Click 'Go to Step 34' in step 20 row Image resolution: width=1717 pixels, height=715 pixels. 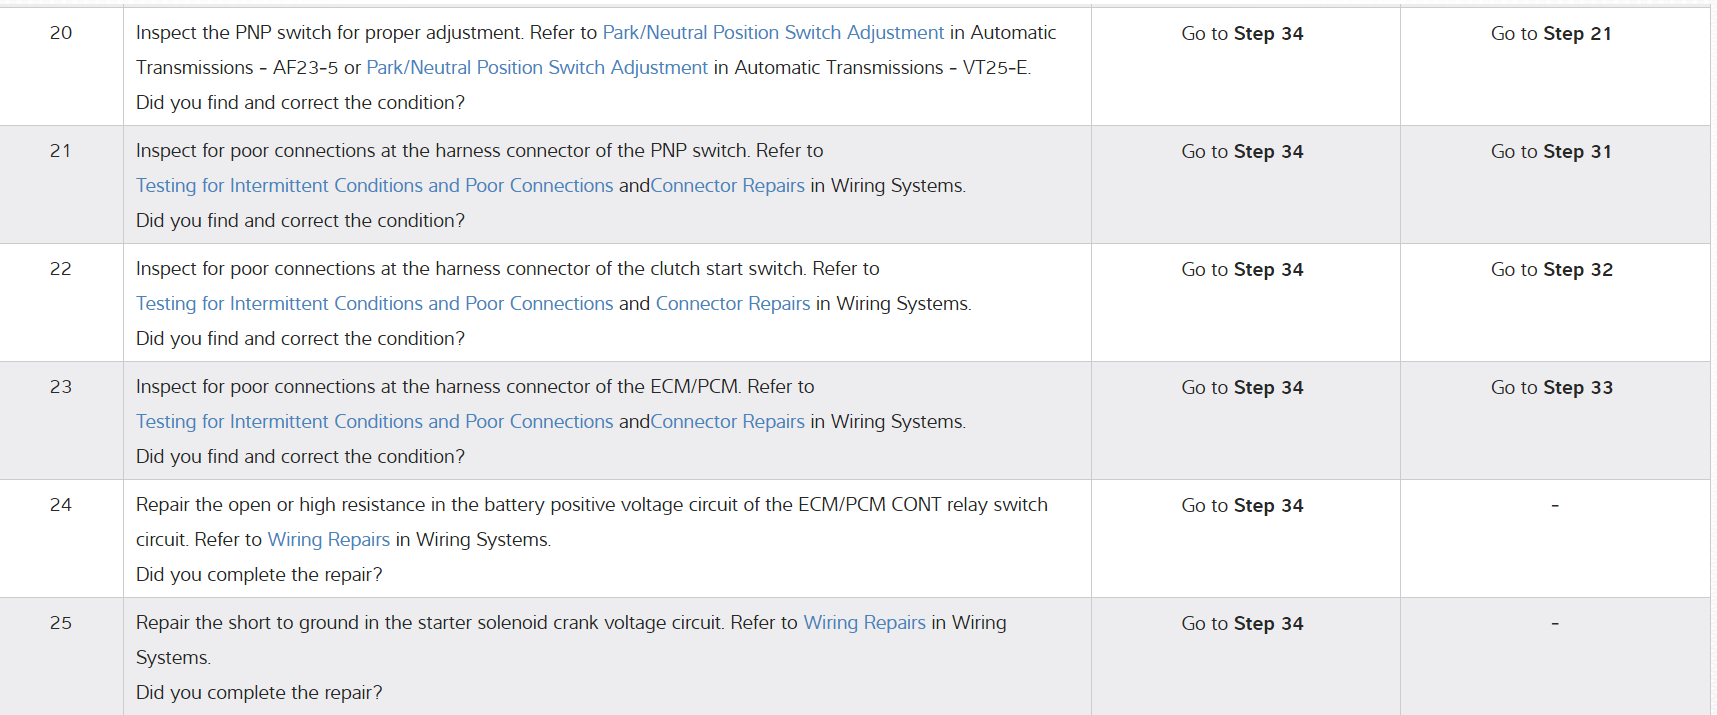tap(1242, 34)
